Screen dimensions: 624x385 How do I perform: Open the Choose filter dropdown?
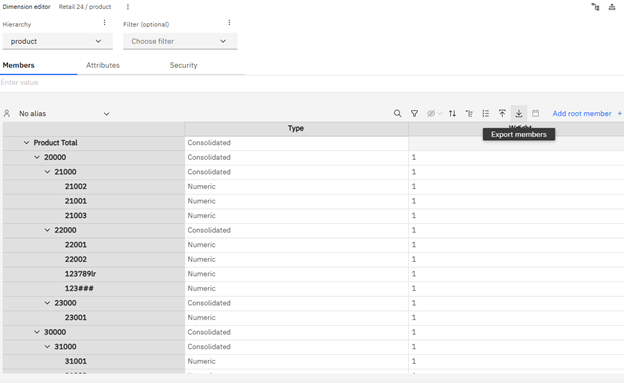pyautogui.click(x=180, y=41)
